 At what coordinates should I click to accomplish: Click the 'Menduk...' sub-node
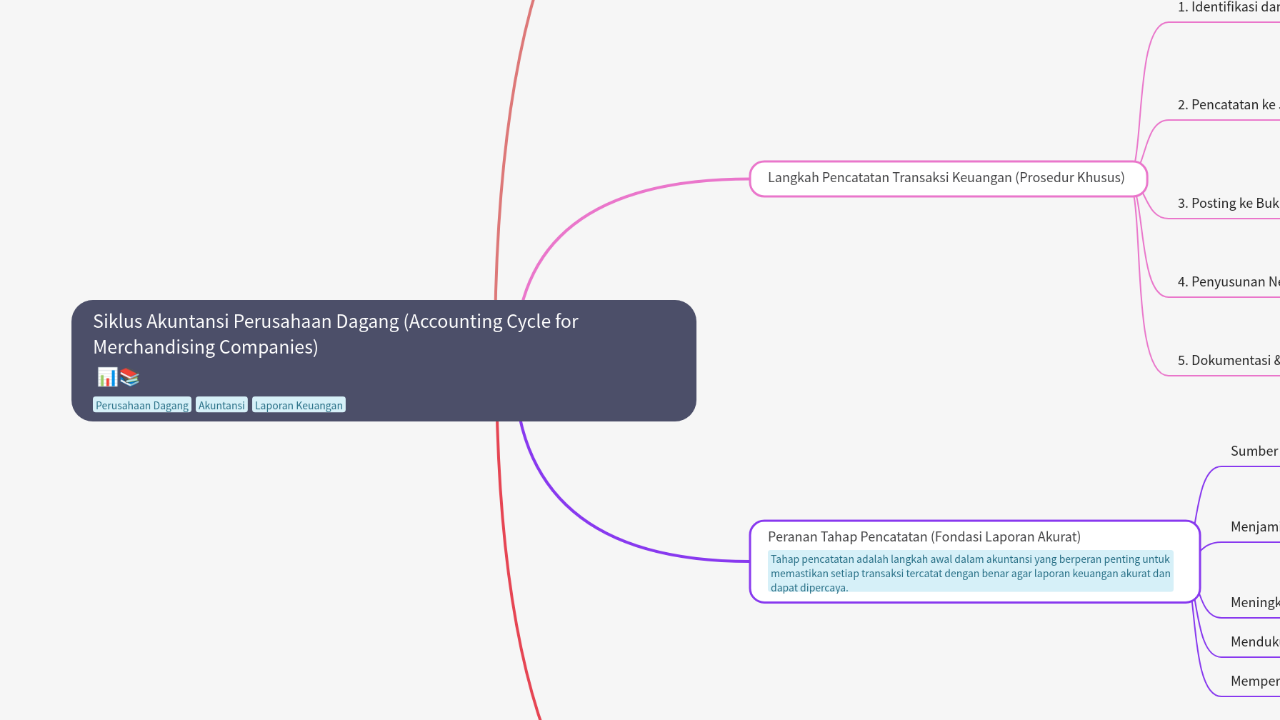click(1254, 641)
